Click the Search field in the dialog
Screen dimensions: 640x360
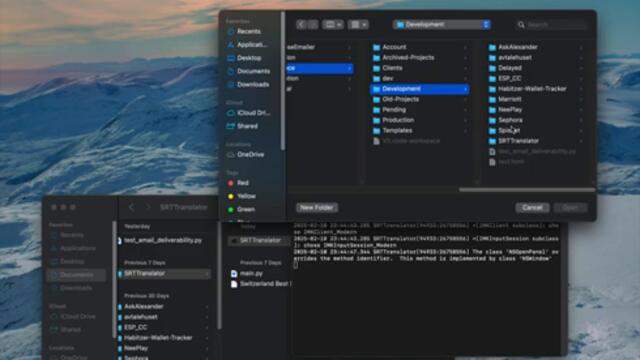click(552, 25)
